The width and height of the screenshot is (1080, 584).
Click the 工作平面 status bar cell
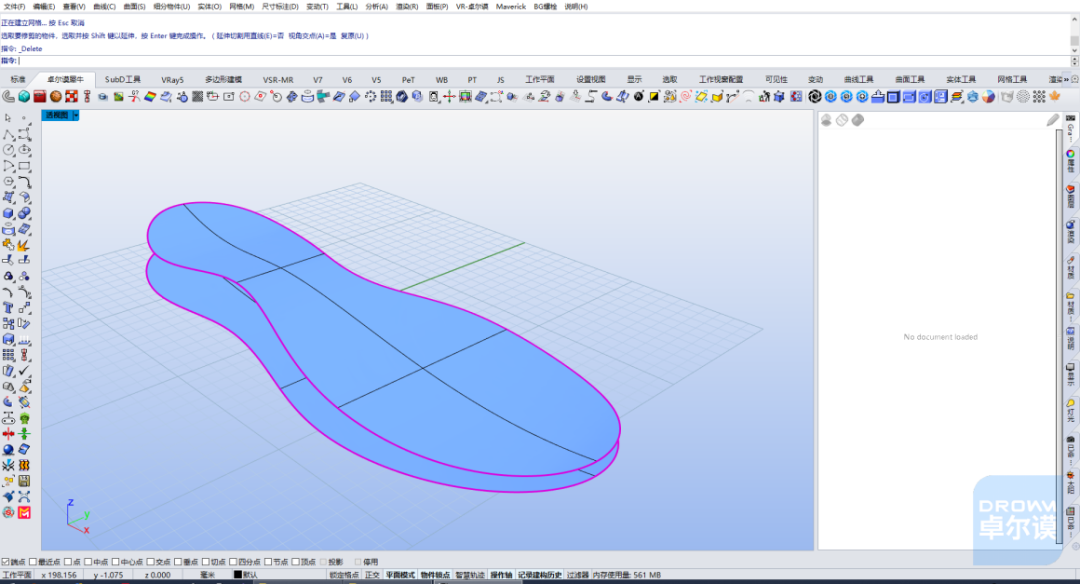pos(17,574)
